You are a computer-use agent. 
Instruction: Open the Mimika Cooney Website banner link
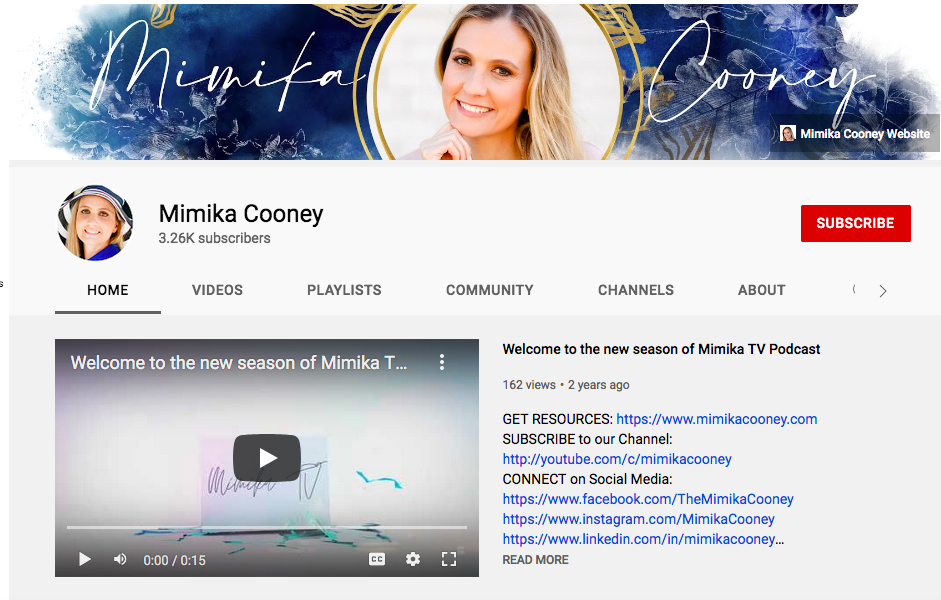coord(855,133)
